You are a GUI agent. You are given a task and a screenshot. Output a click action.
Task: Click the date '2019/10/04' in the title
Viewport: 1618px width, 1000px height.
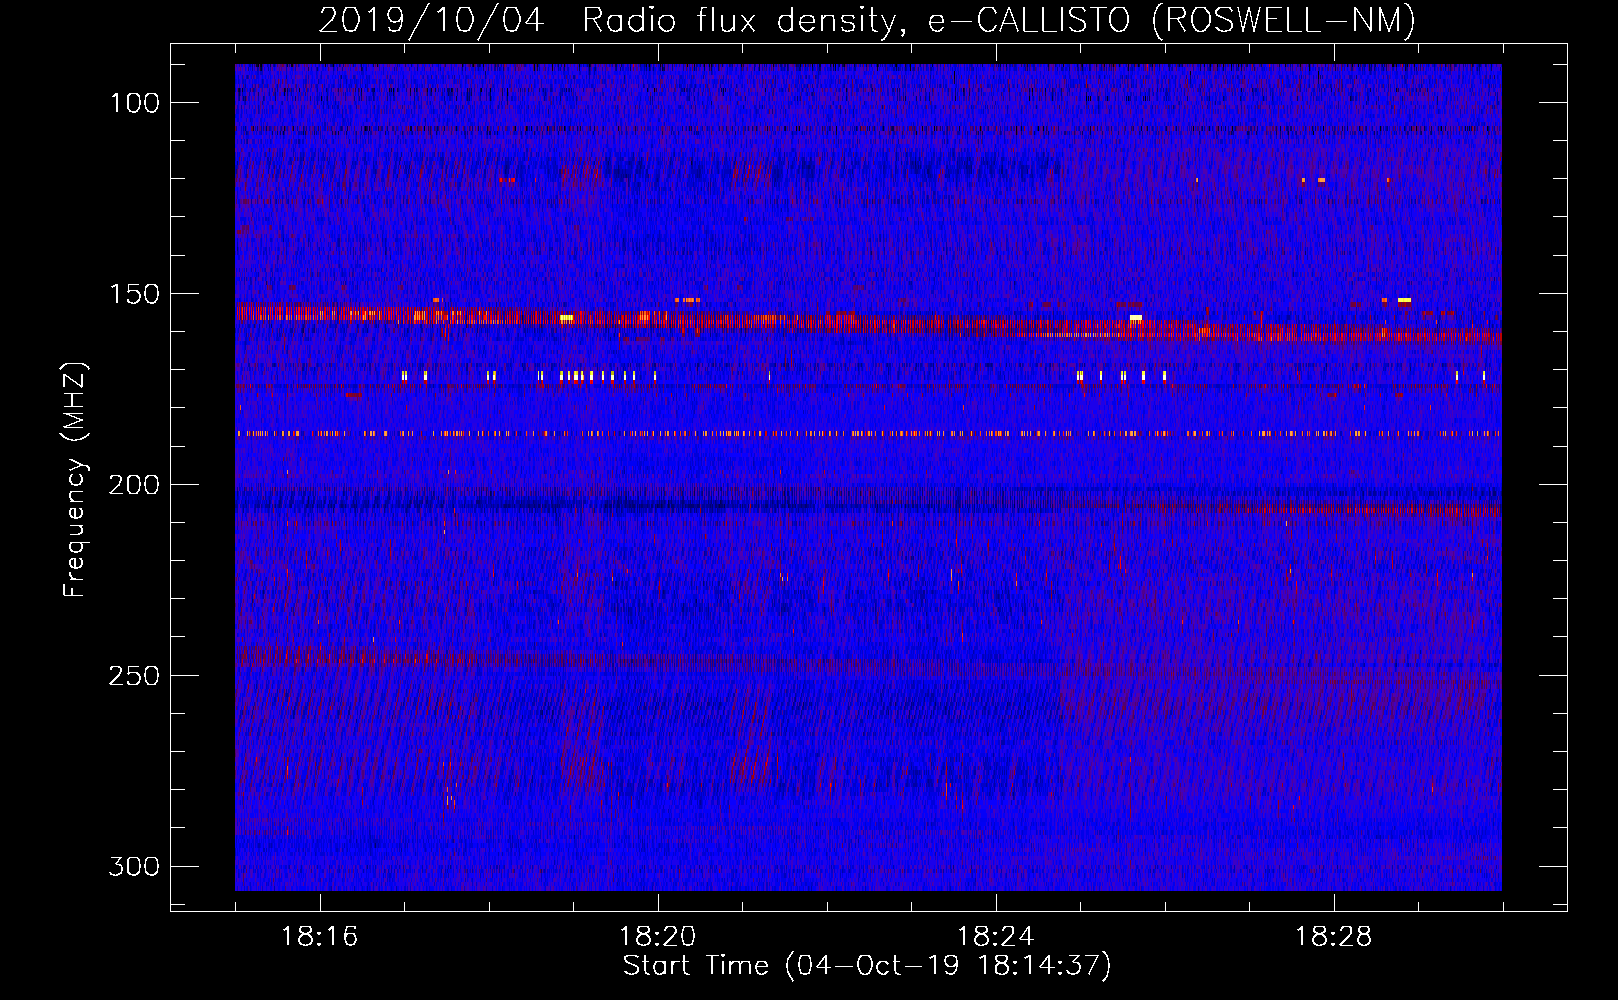click(431, 20)
